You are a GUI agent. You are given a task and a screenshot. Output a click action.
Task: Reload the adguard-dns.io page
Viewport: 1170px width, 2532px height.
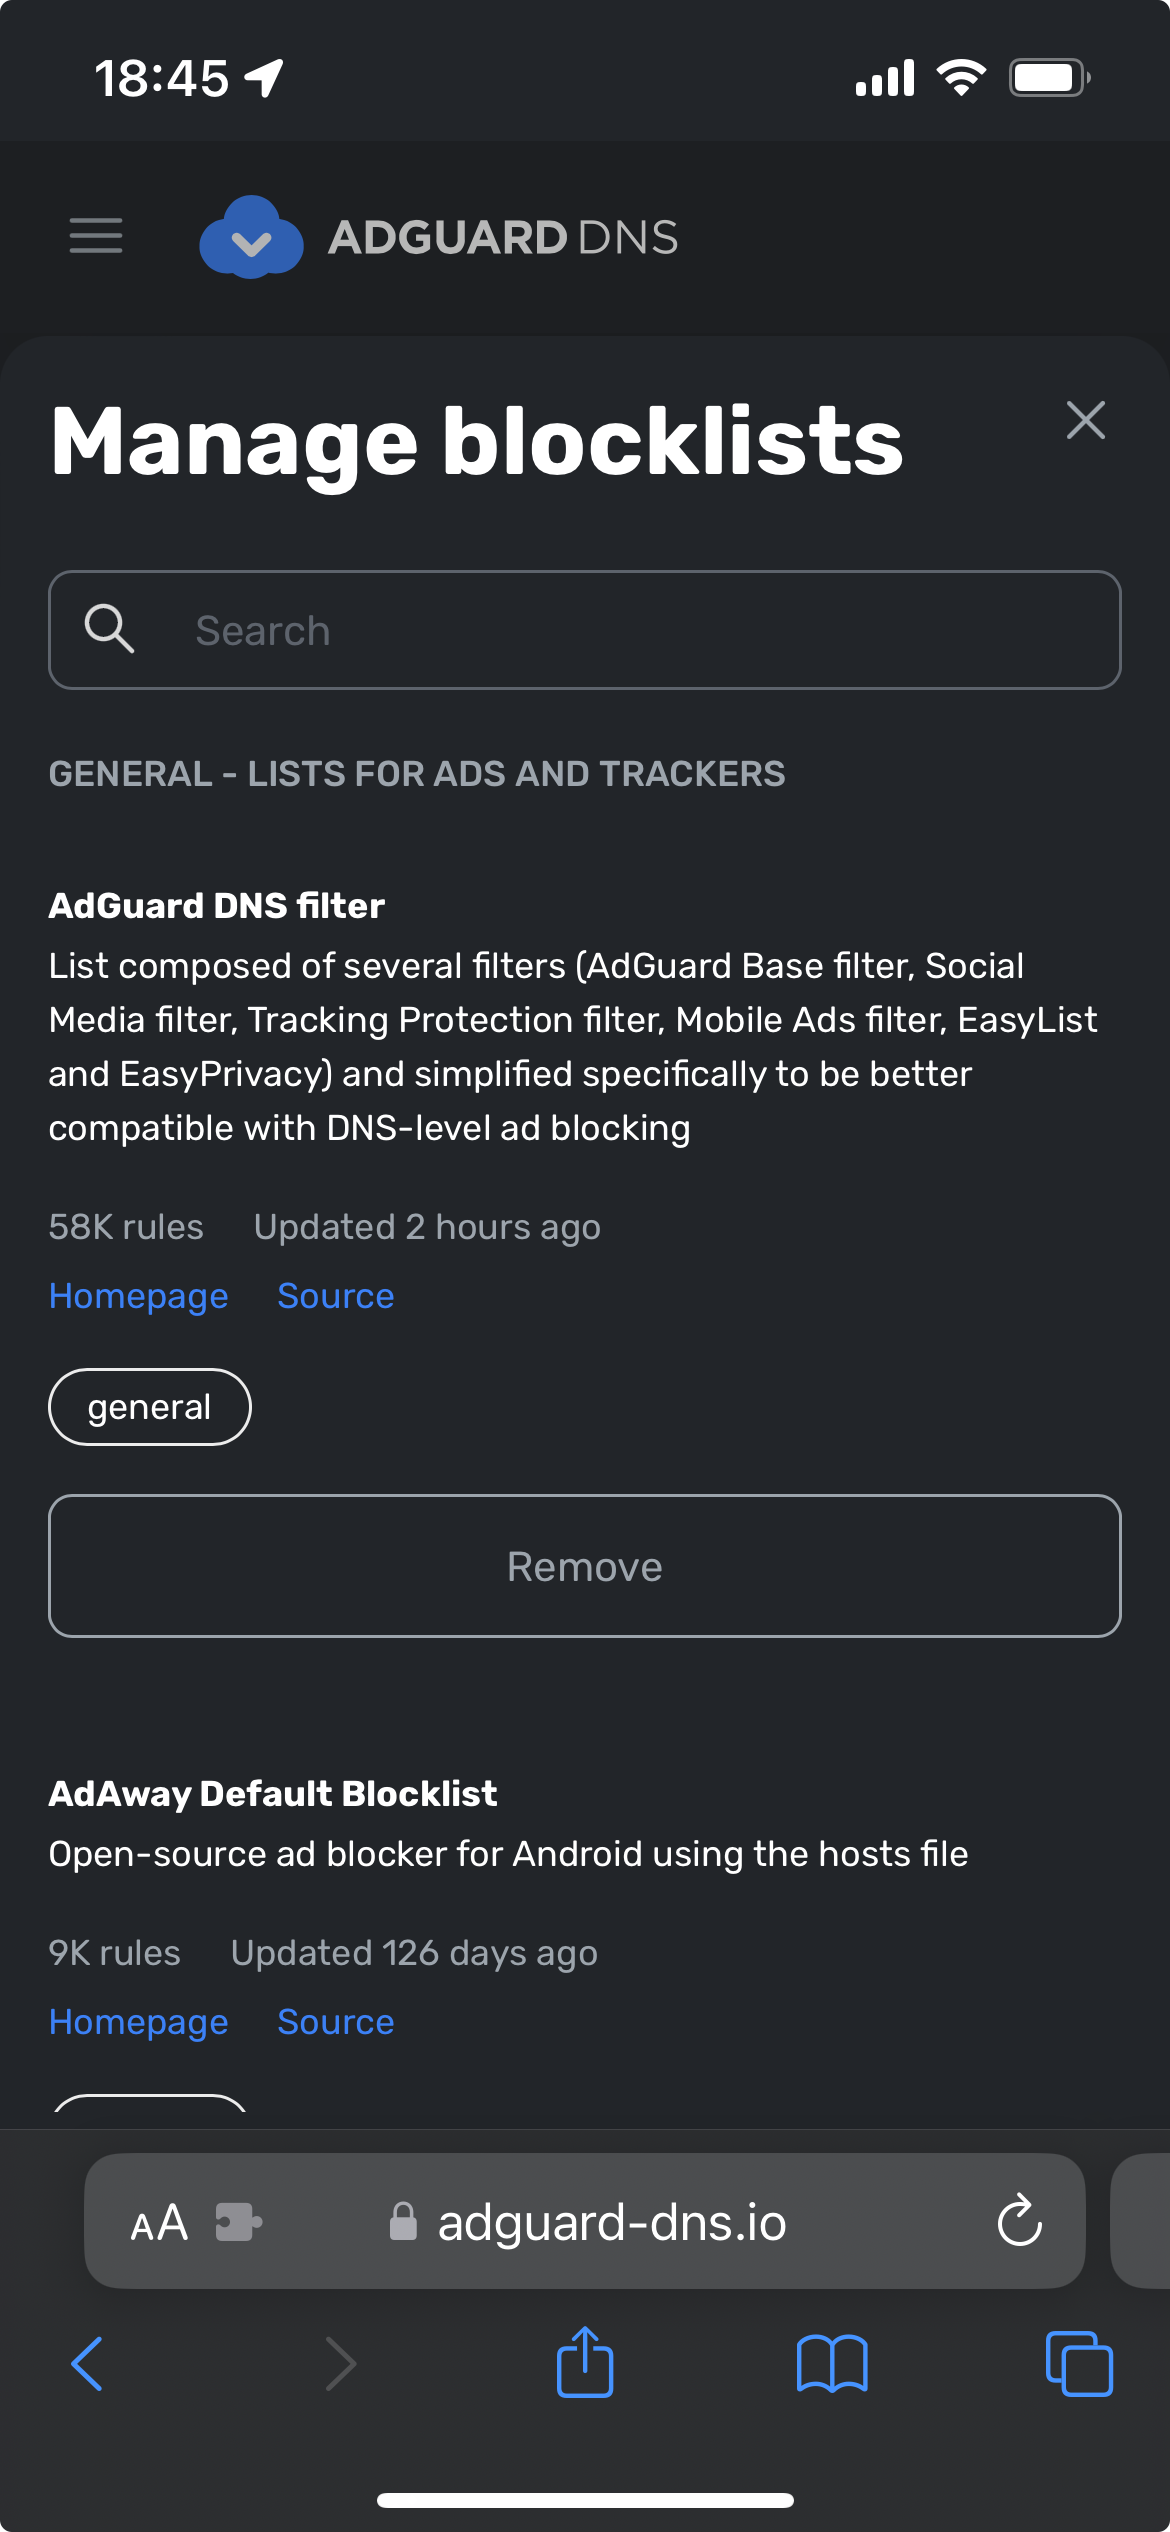pyautogui.click(x=1018, y=2222)
